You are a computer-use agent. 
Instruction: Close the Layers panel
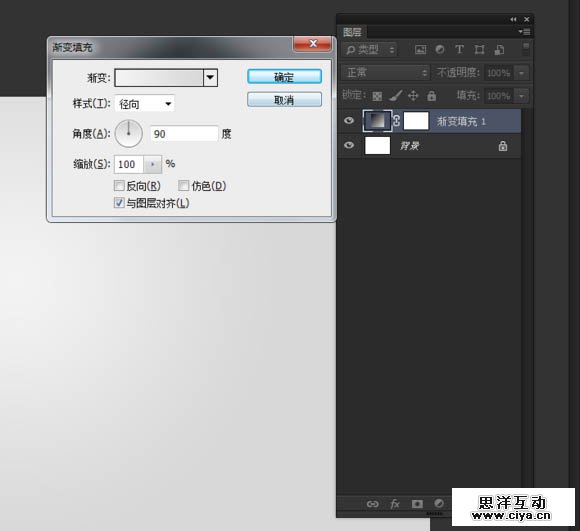pyautogui.click(x=527, y=19)
